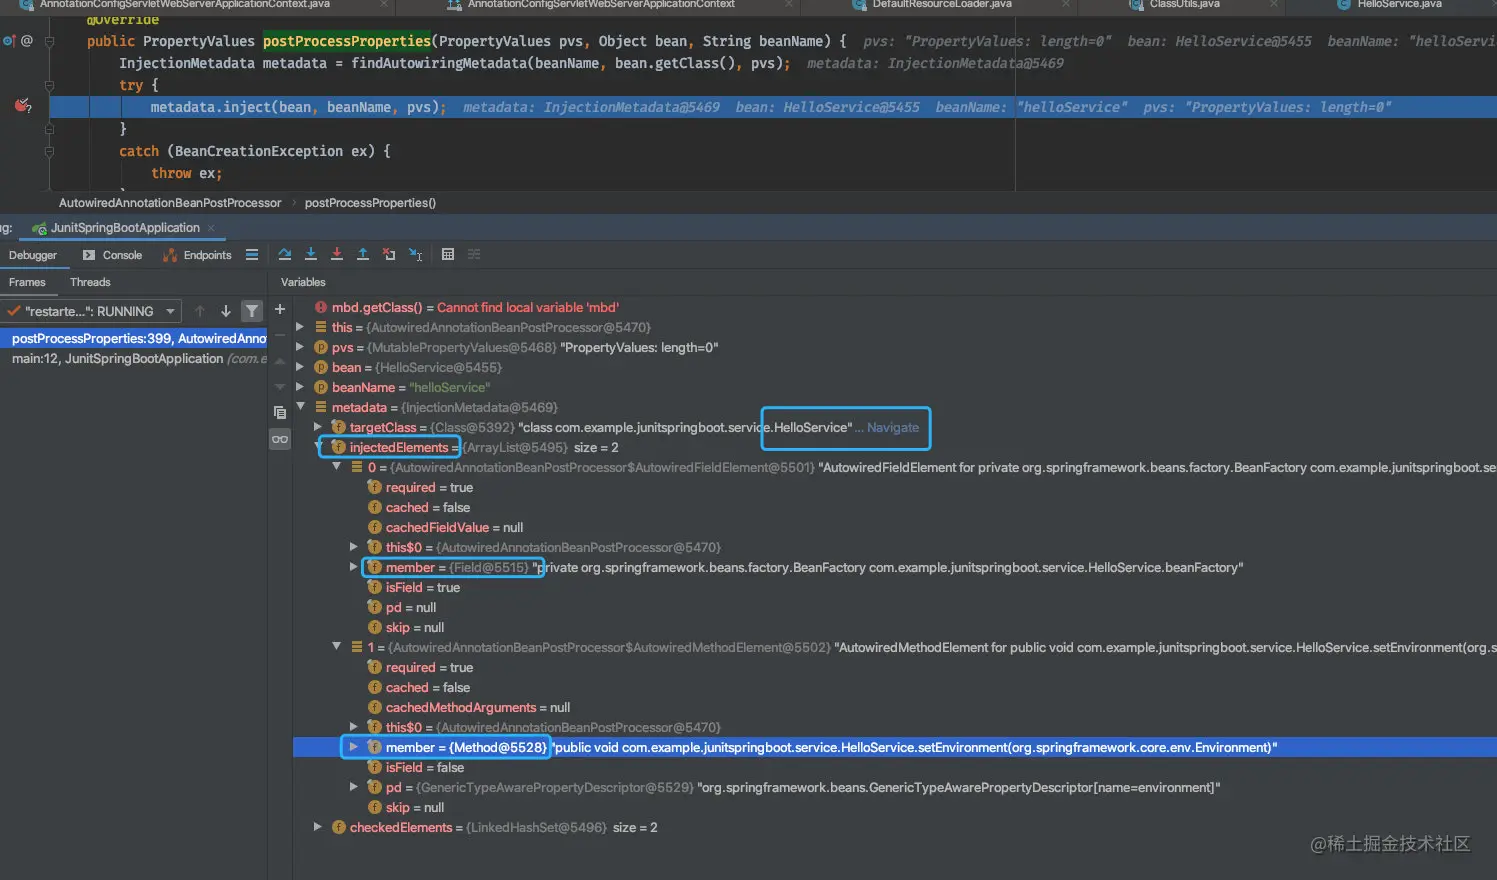The image size is (1497, 880).
Task: Collapse metadata variable node
Action: [x=300, y=406]
